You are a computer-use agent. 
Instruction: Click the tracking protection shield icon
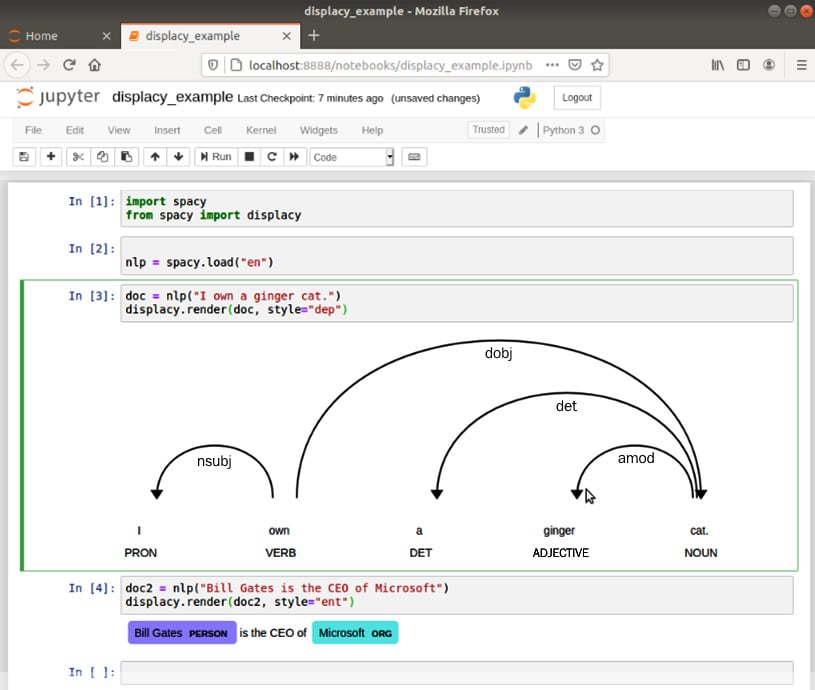(x=213, y=65)
